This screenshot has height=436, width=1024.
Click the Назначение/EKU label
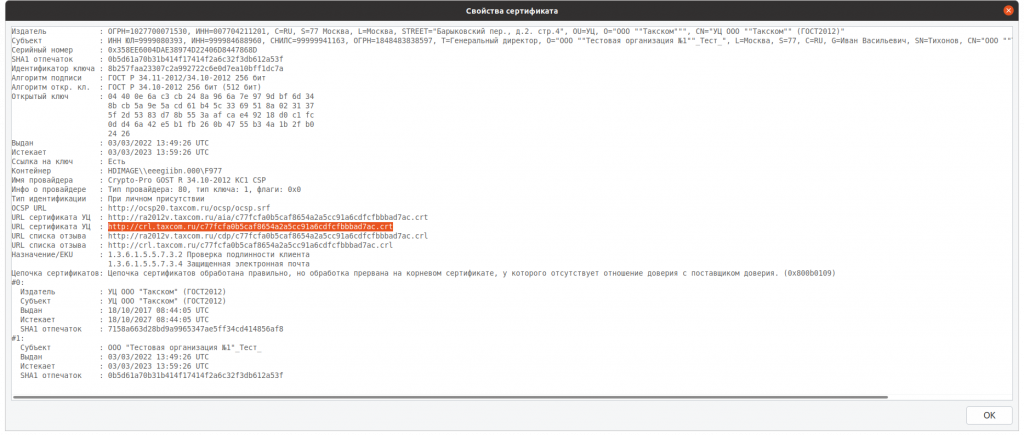[42, 254]
